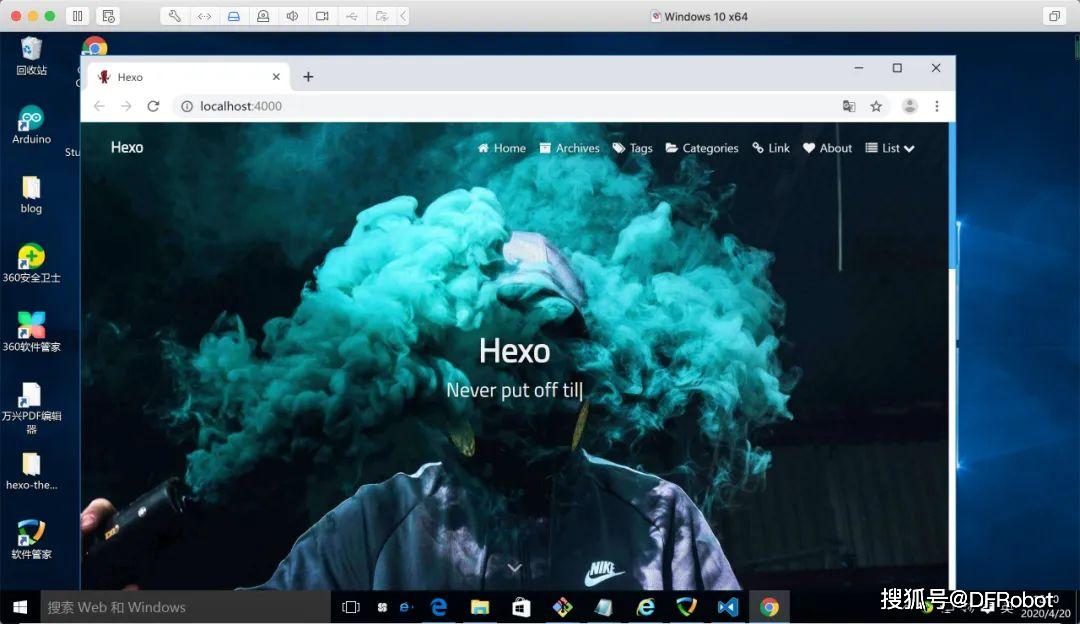
Task: Open the Chrome profile avatar
Action: click(x=909, y=106)
